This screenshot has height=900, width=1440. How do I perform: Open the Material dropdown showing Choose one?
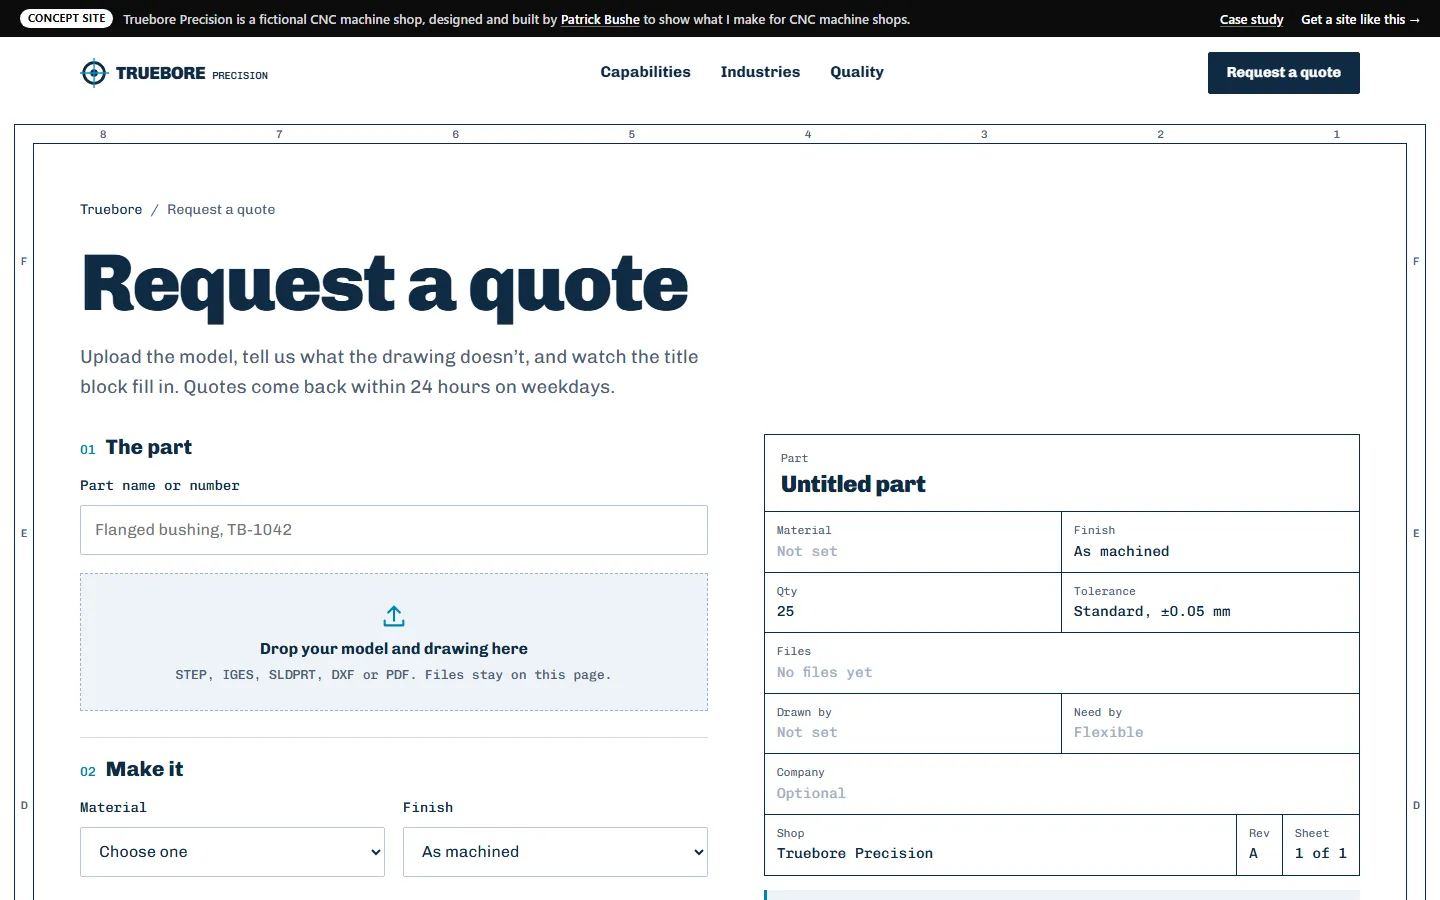click(x=232, y=852)
